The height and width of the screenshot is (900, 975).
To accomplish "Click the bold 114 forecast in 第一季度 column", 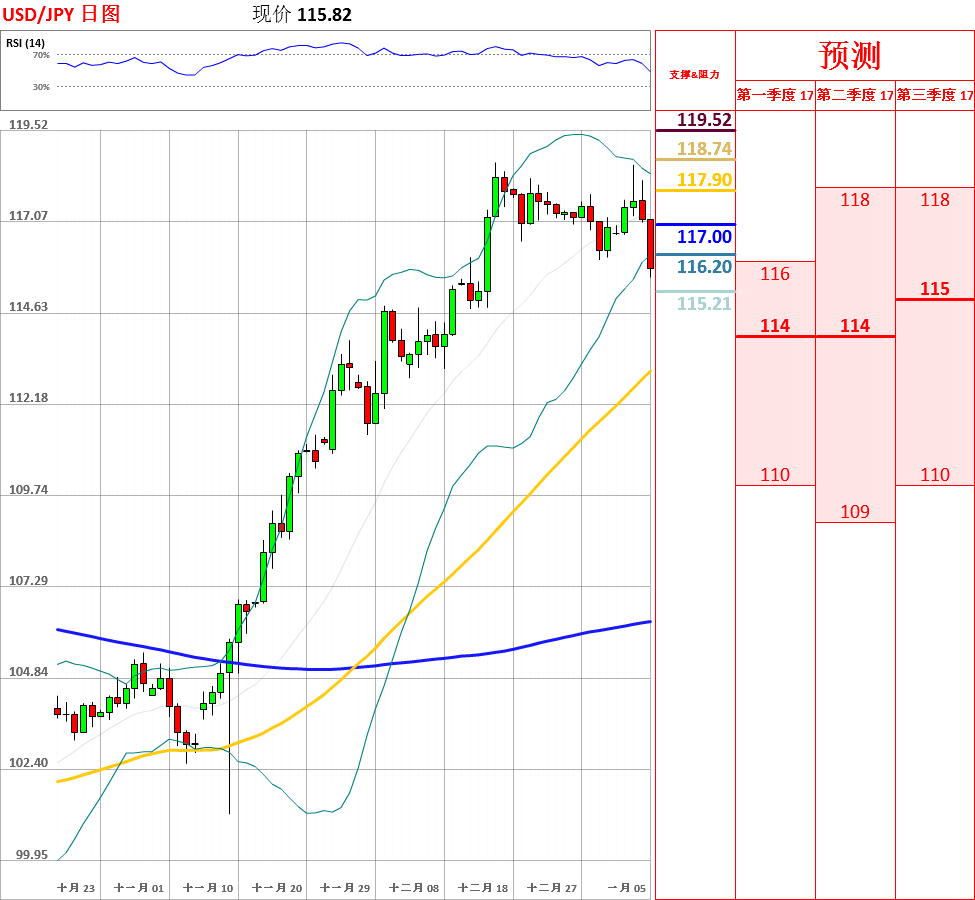I will (775, 325).
